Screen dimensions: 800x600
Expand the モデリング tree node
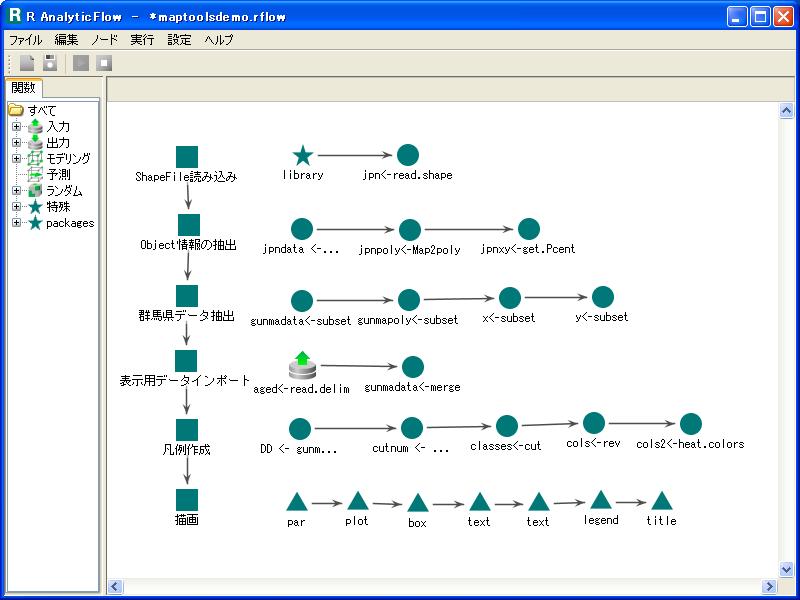(x=16, y=159)
